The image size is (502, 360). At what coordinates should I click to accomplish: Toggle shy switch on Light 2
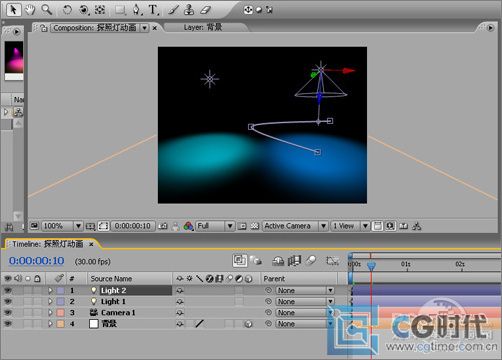pos(180,290)
